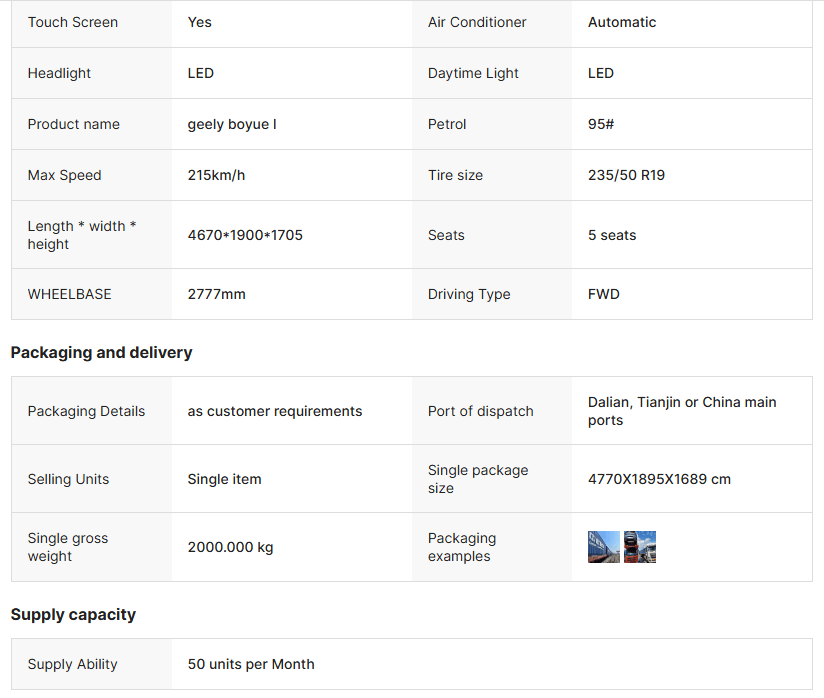Click the '5 seats' value
This screenshot has width=824, height=698.
[x=612, y=235]
